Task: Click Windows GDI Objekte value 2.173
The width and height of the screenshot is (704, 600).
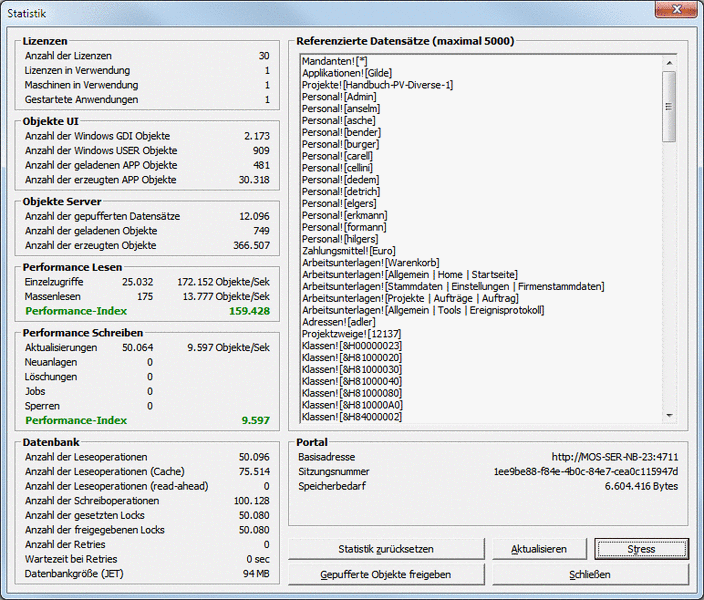Action: [257, 136]
